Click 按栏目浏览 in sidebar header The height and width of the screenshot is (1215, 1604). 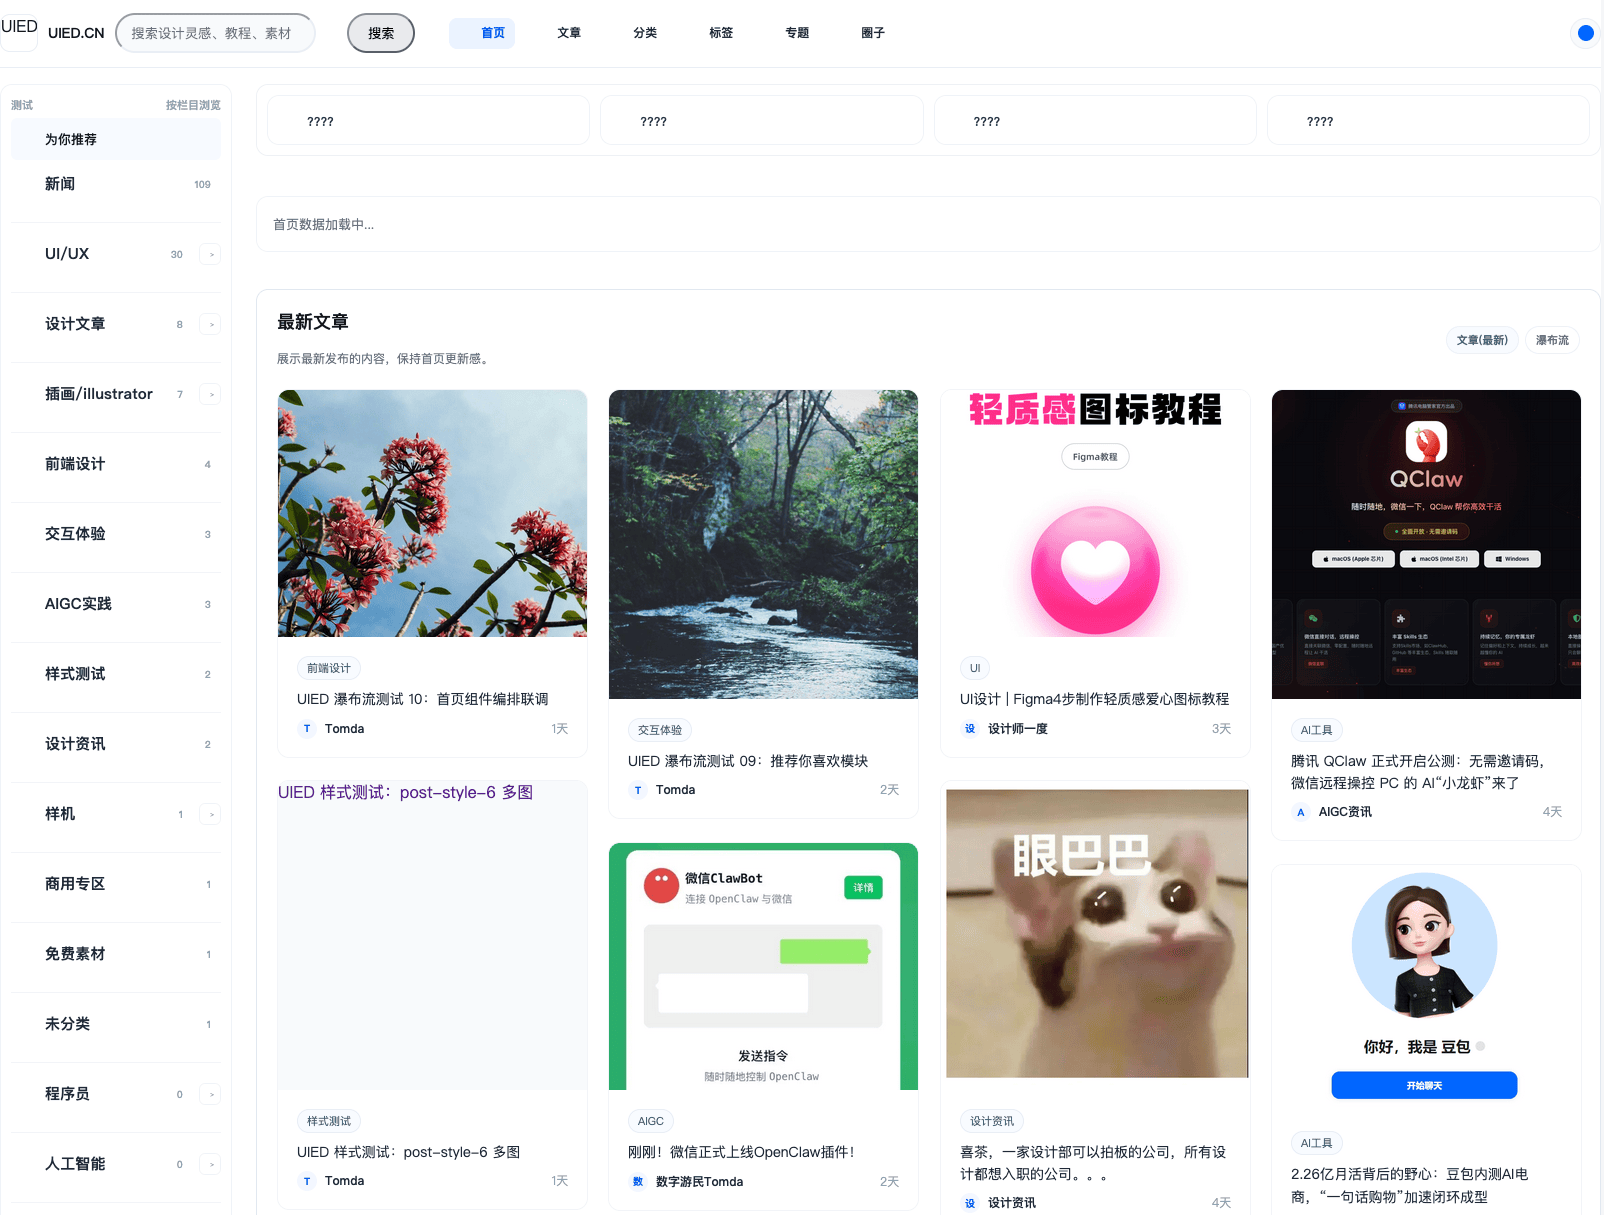click(193, 105)
